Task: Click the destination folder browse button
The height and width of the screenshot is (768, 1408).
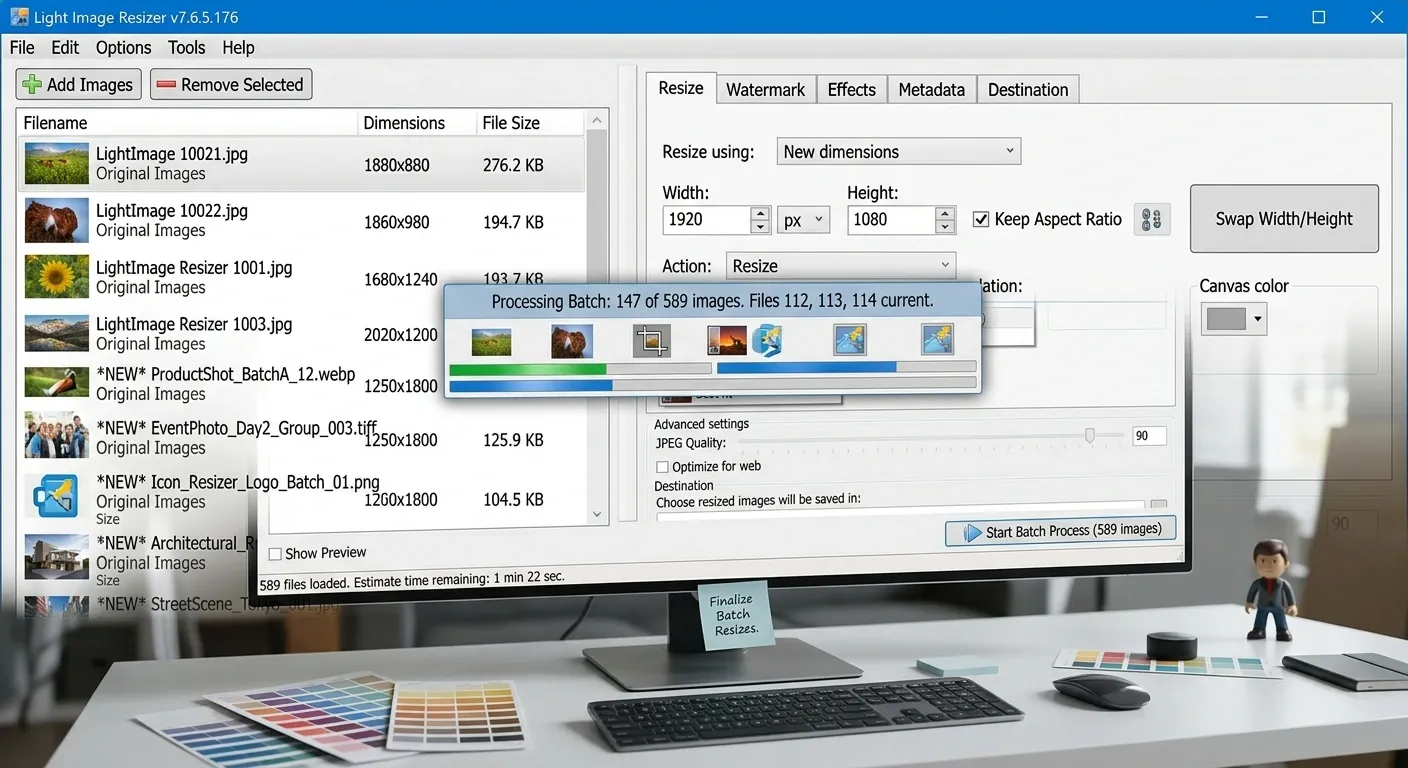Action: [x=1158, y=506]
